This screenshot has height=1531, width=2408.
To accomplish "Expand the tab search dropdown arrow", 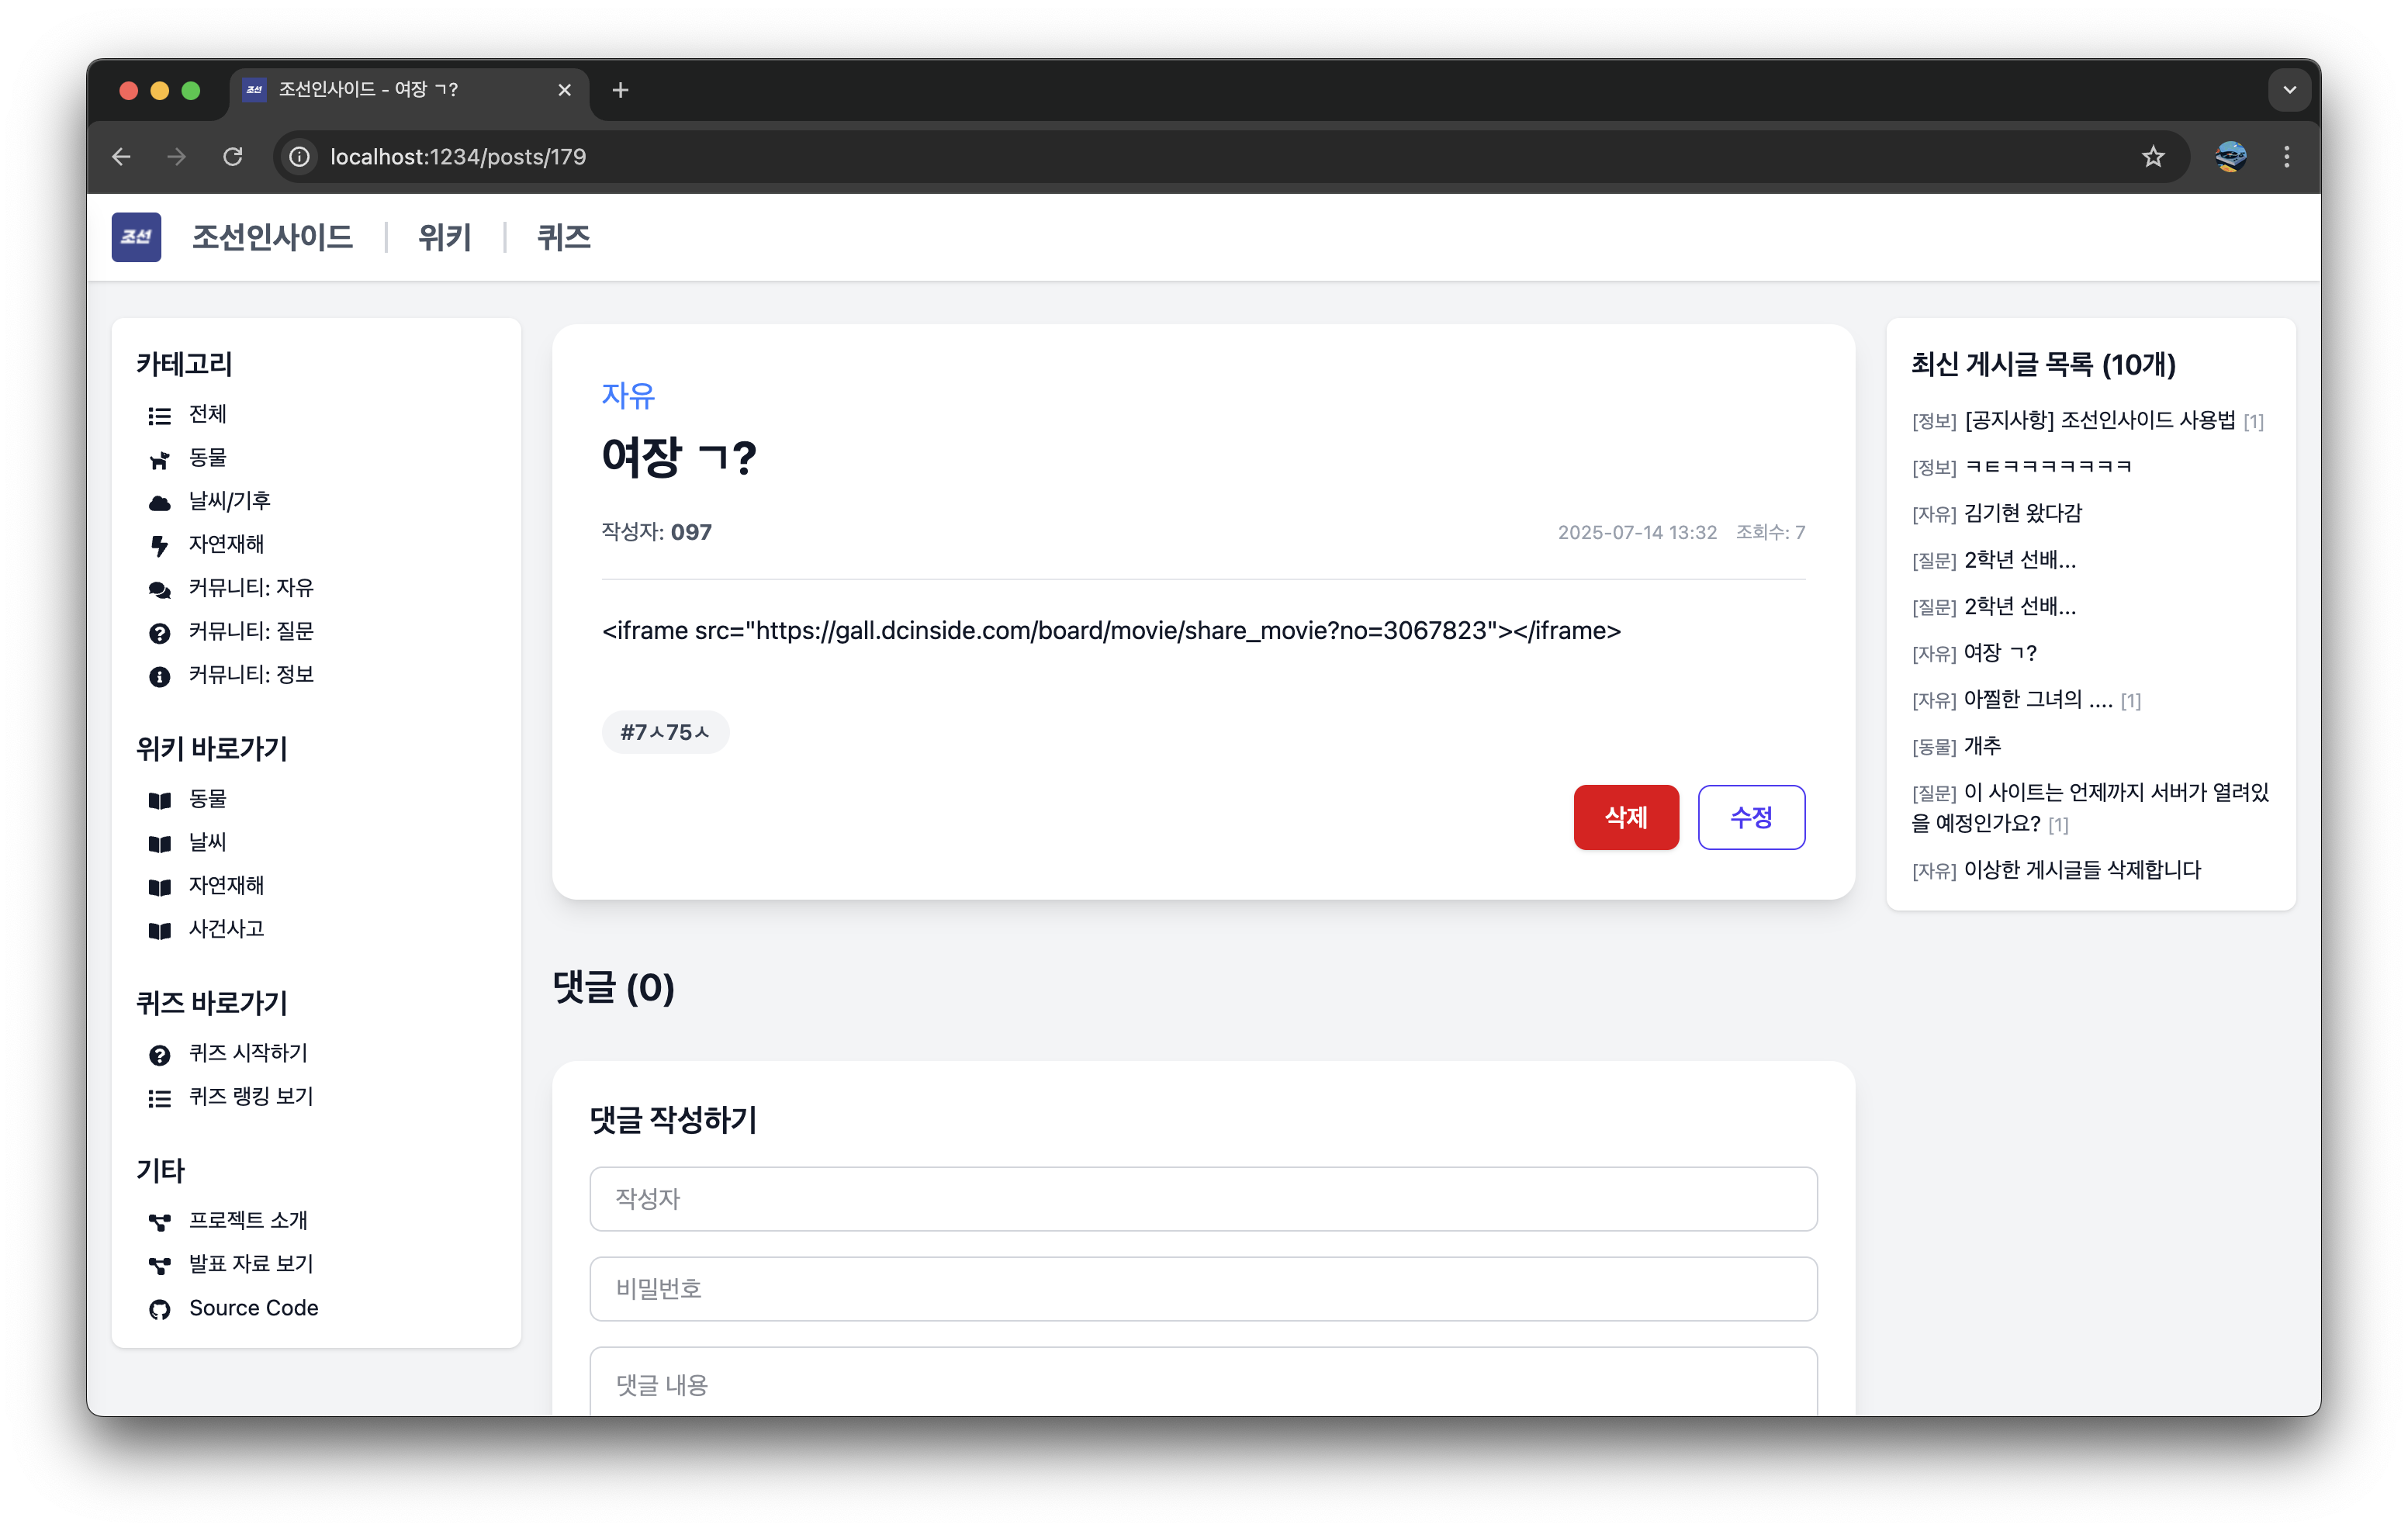I will [x=2289, y=90].
